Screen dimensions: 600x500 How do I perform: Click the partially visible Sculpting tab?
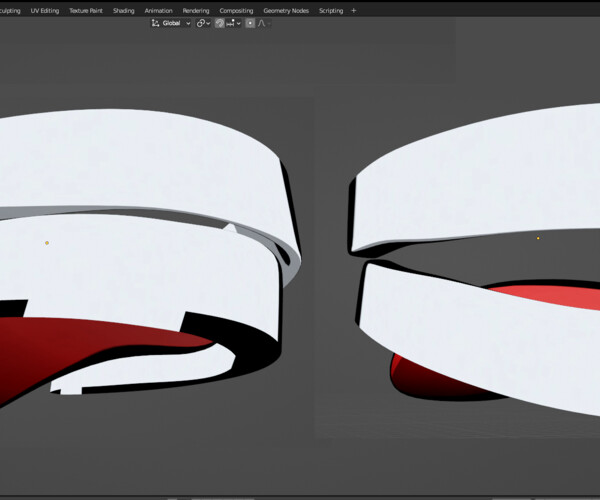[x=10, y=10]
